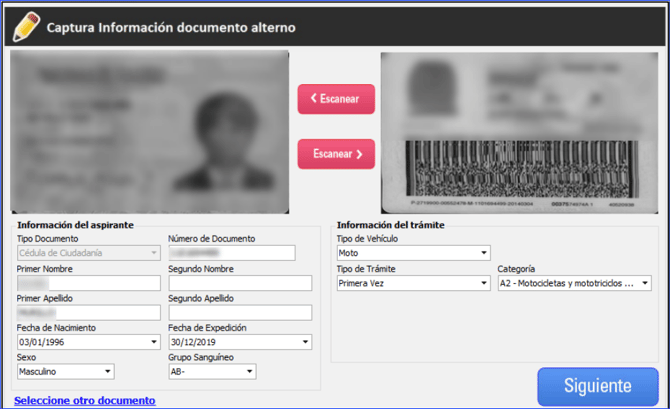Expand the Tipo Documento dropdown
Screen dimensions: 670x409
[x=88, y=253]
